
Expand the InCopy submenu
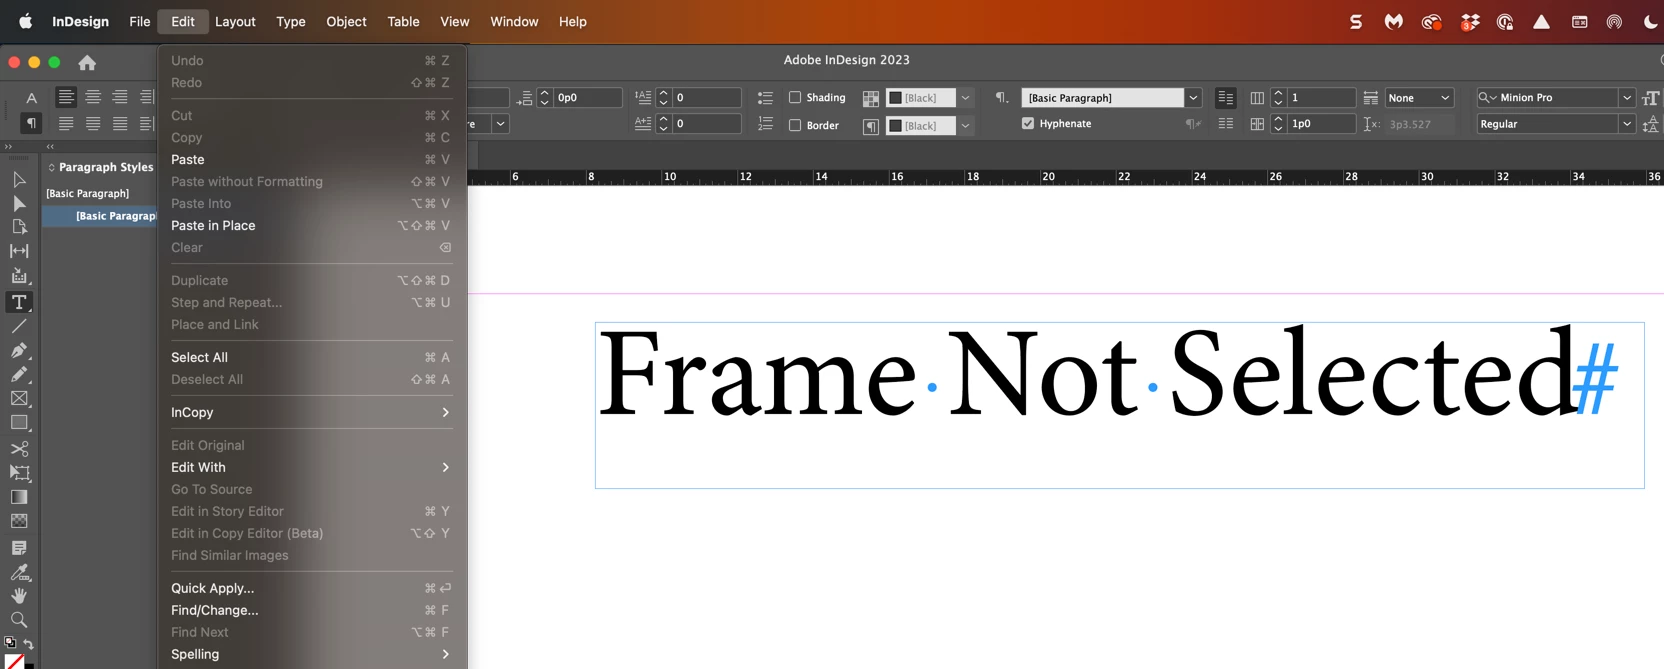[311, 412]
